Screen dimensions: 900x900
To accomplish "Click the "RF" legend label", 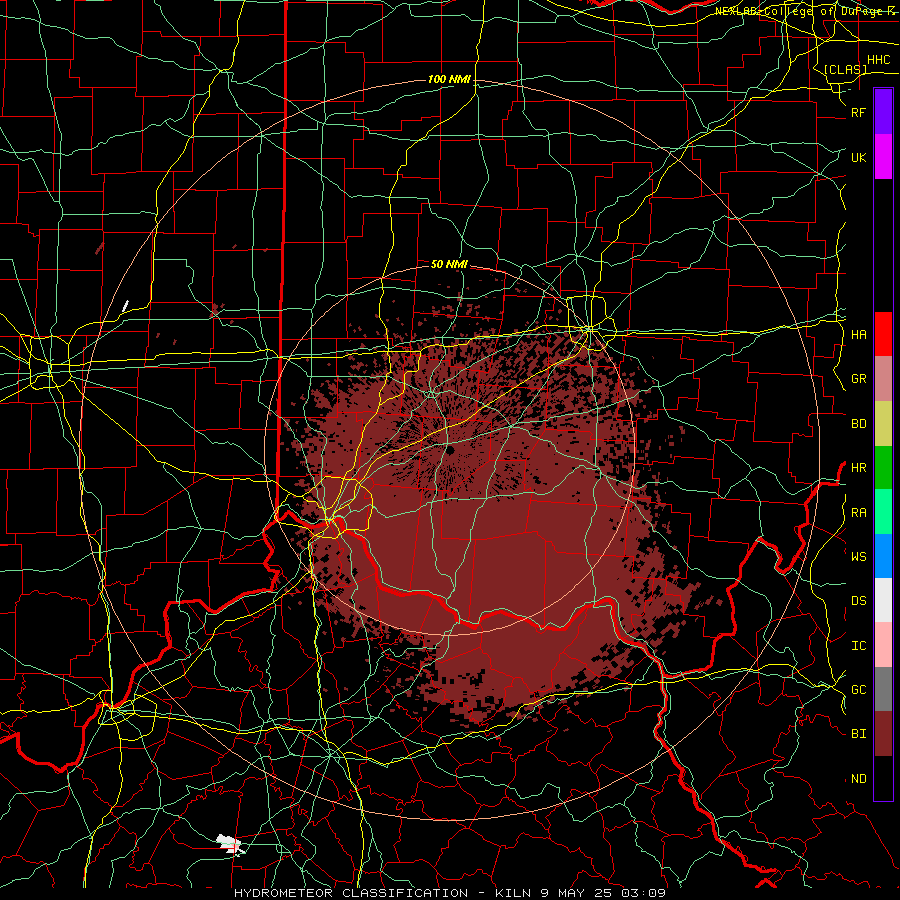I will (858, 112).
